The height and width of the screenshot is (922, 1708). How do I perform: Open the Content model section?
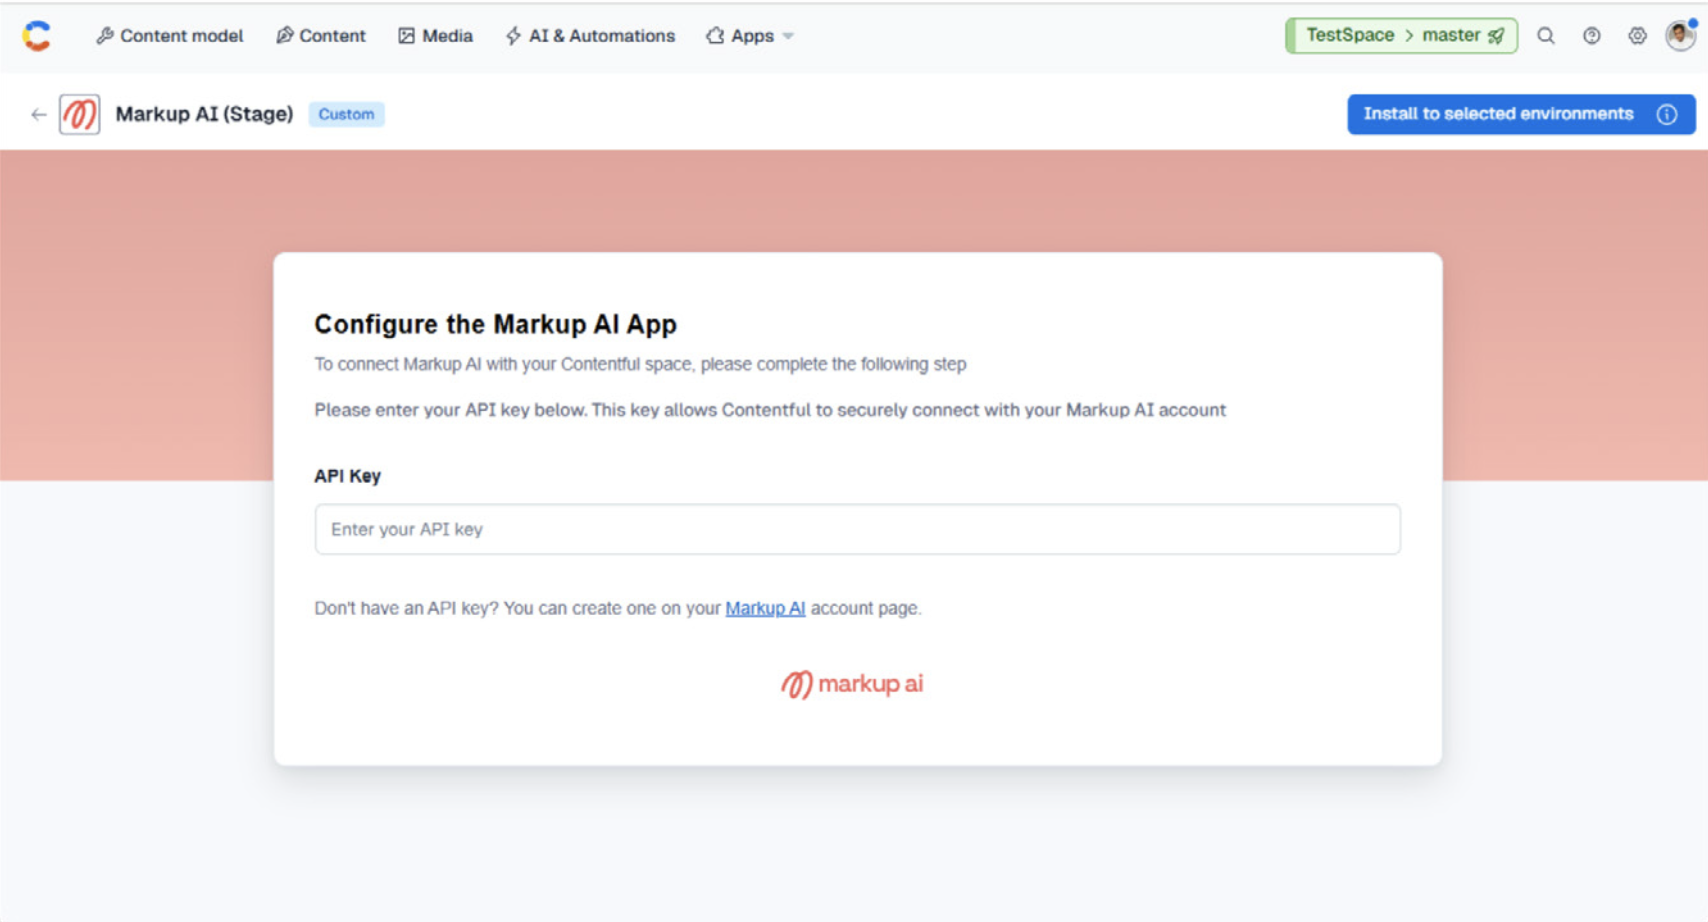[x=169, y=36]
